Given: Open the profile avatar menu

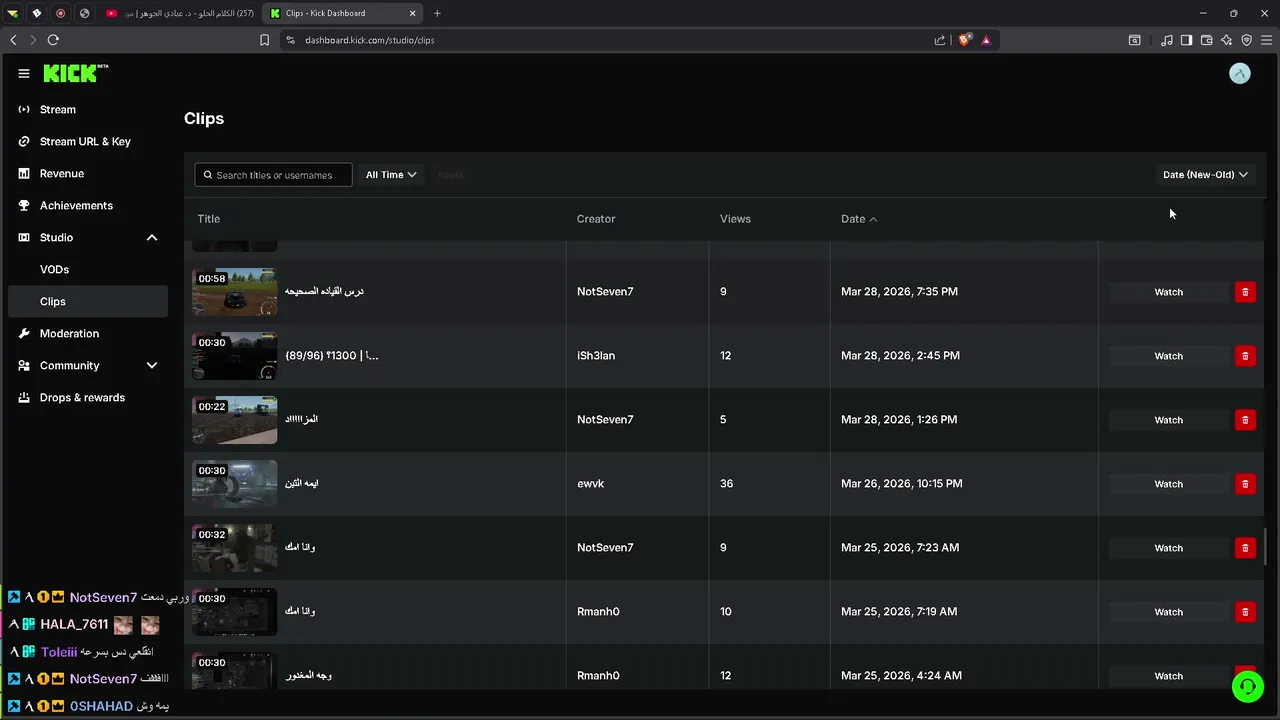Looking at the screenshot, I should tap(1240, 73).
